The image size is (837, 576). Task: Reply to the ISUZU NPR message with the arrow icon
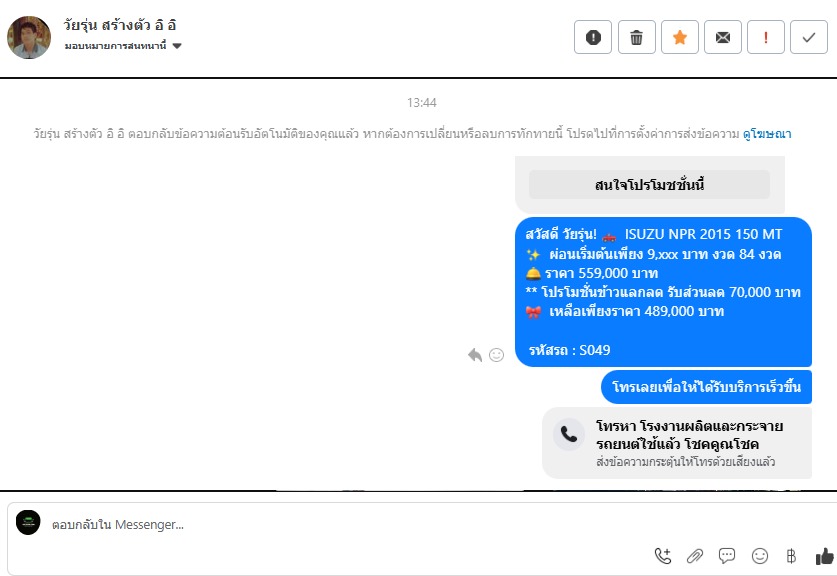coord(475,354)
